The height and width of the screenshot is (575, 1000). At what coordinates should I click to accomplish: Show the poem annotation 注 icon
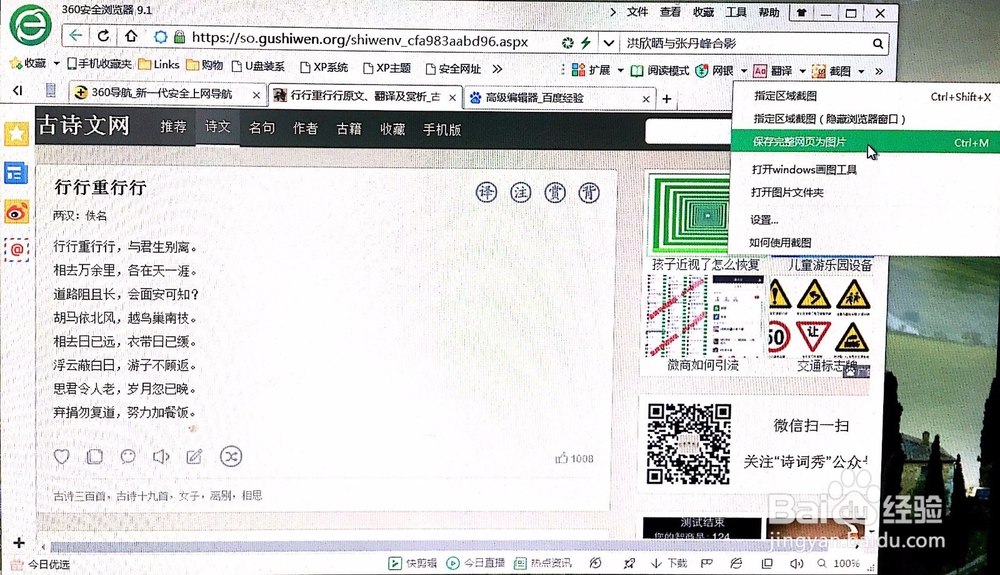520,192
